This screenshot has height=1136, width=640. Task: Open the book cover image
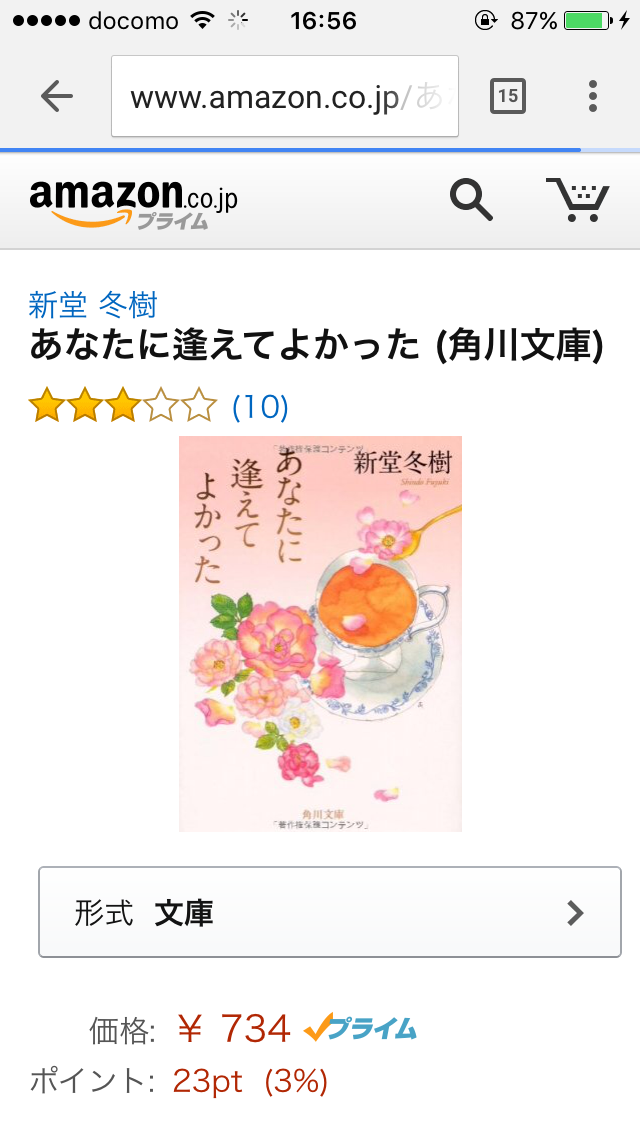point(320,634)
